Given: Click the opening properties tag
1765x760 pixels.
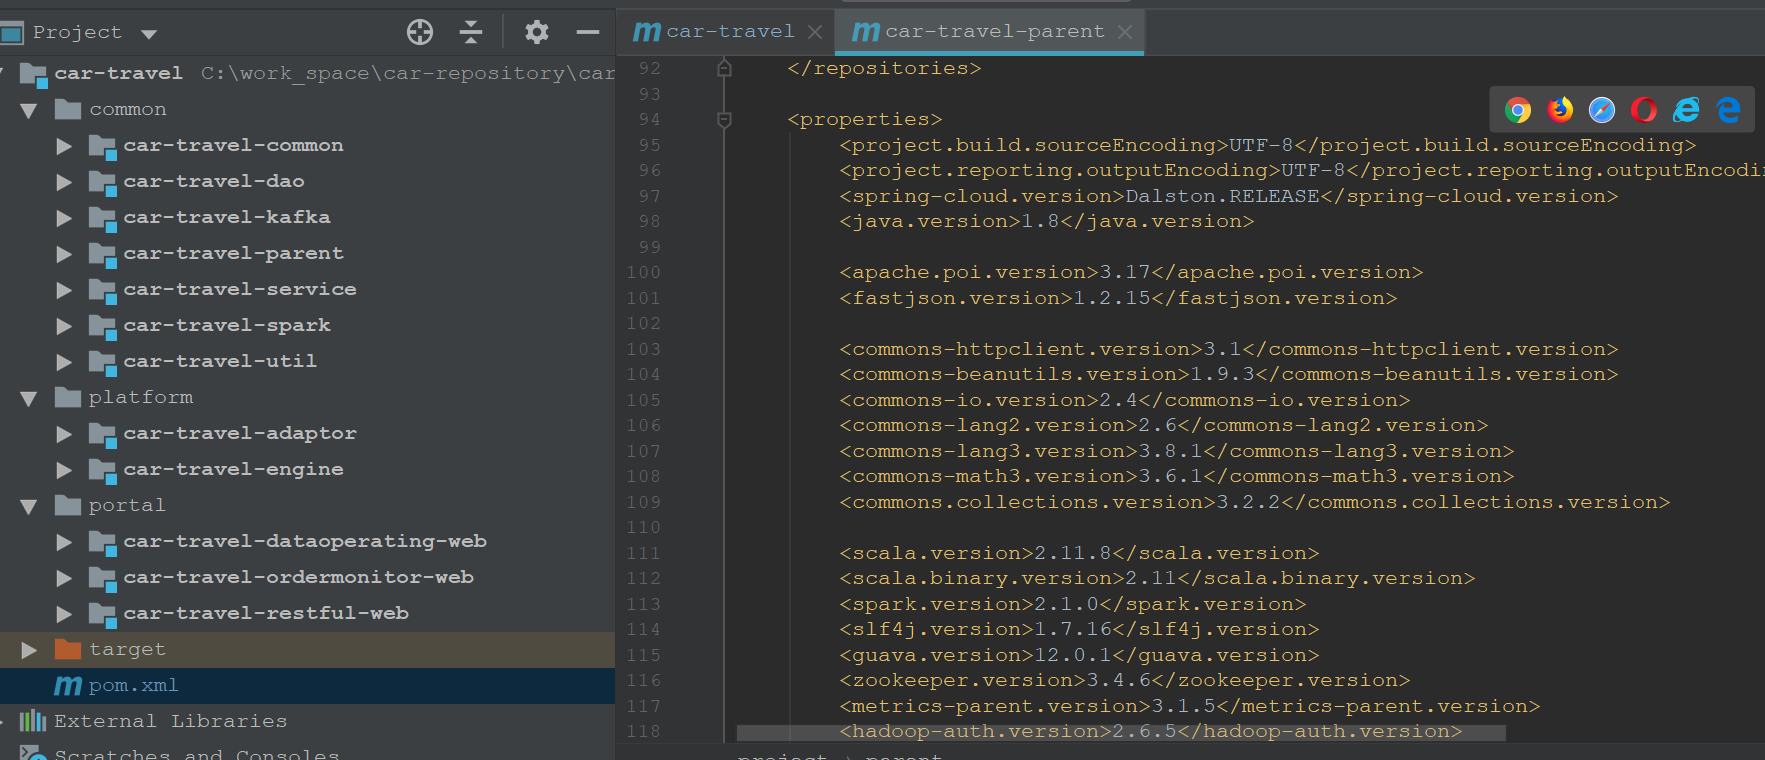Looking at the screenshot, I should tap(865, 120).
